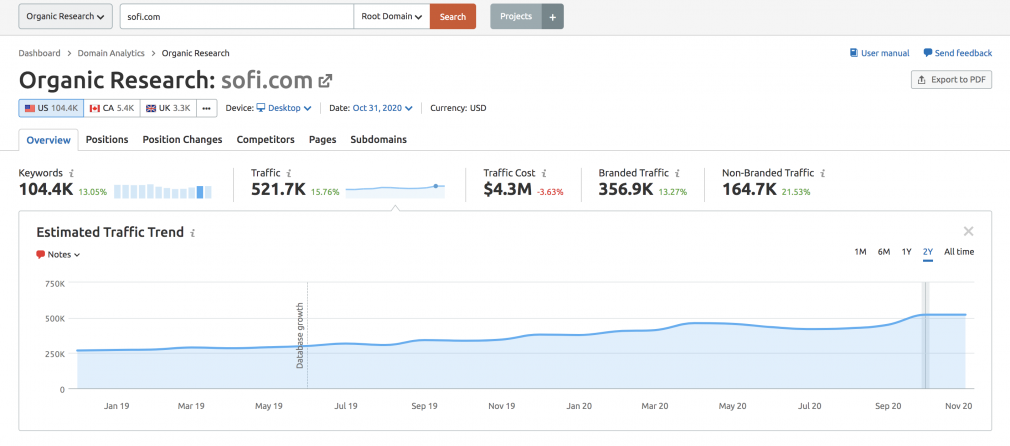Click the 104.4K keywords value
This screenshot has height=446, width=1010.
click(x=46, y=190)
